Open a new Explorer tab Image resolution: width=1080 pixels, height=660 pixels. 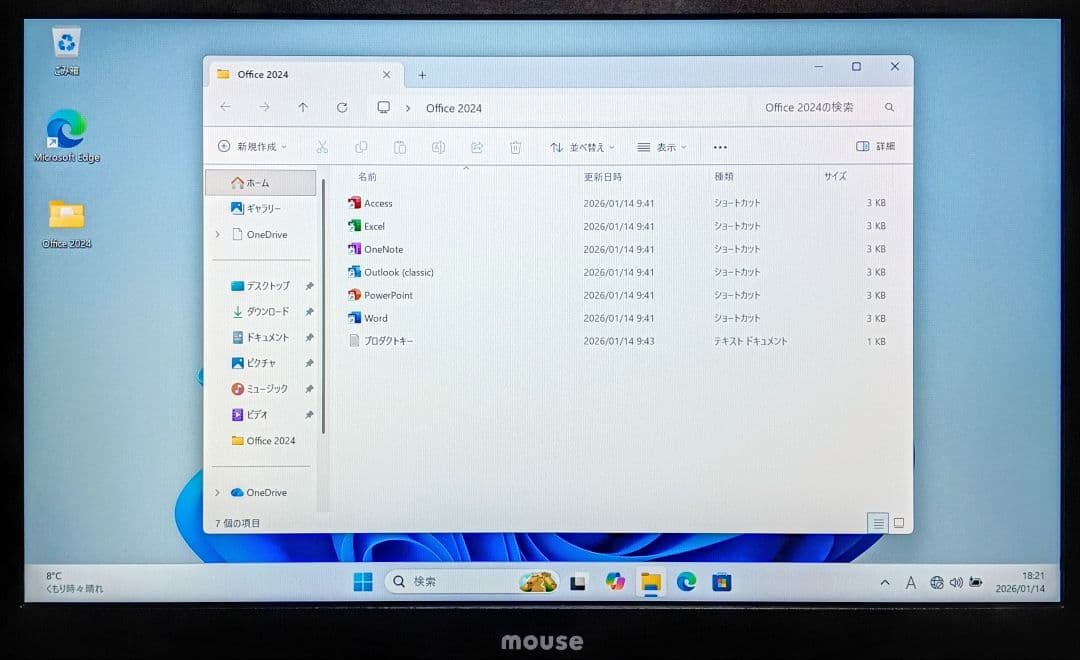[x=422, y=74]
